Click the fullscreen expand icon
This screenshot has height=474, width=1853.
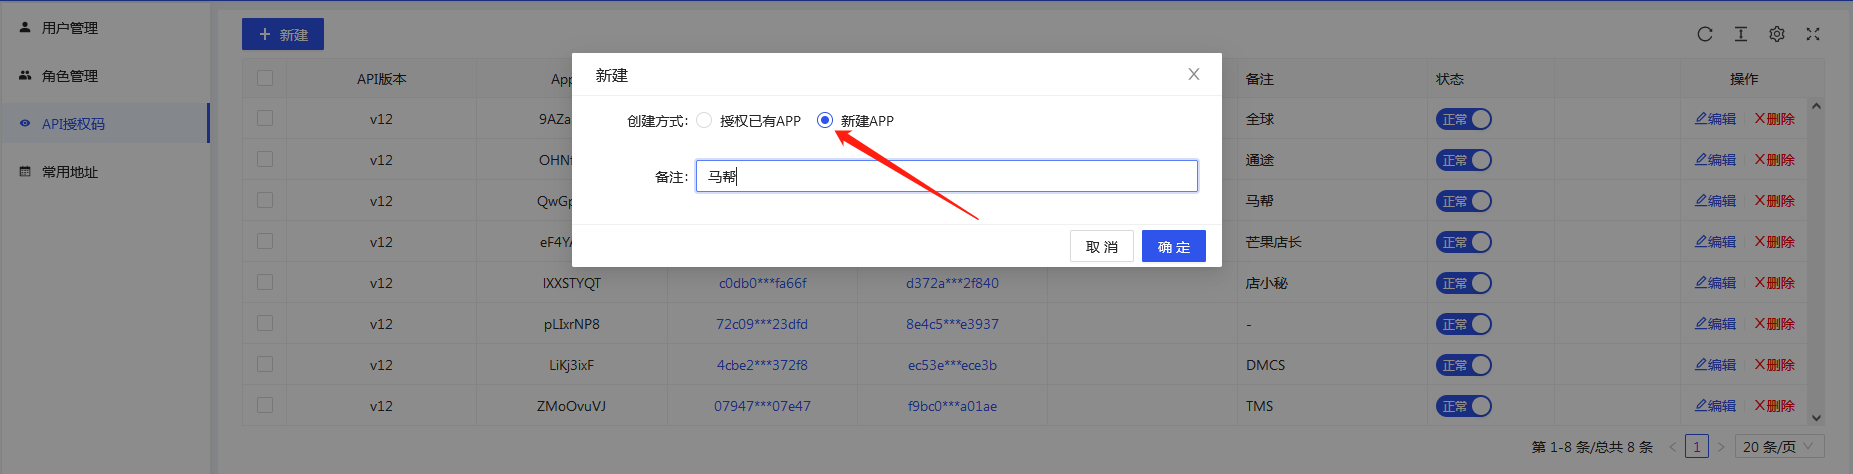click(1813, 34)
